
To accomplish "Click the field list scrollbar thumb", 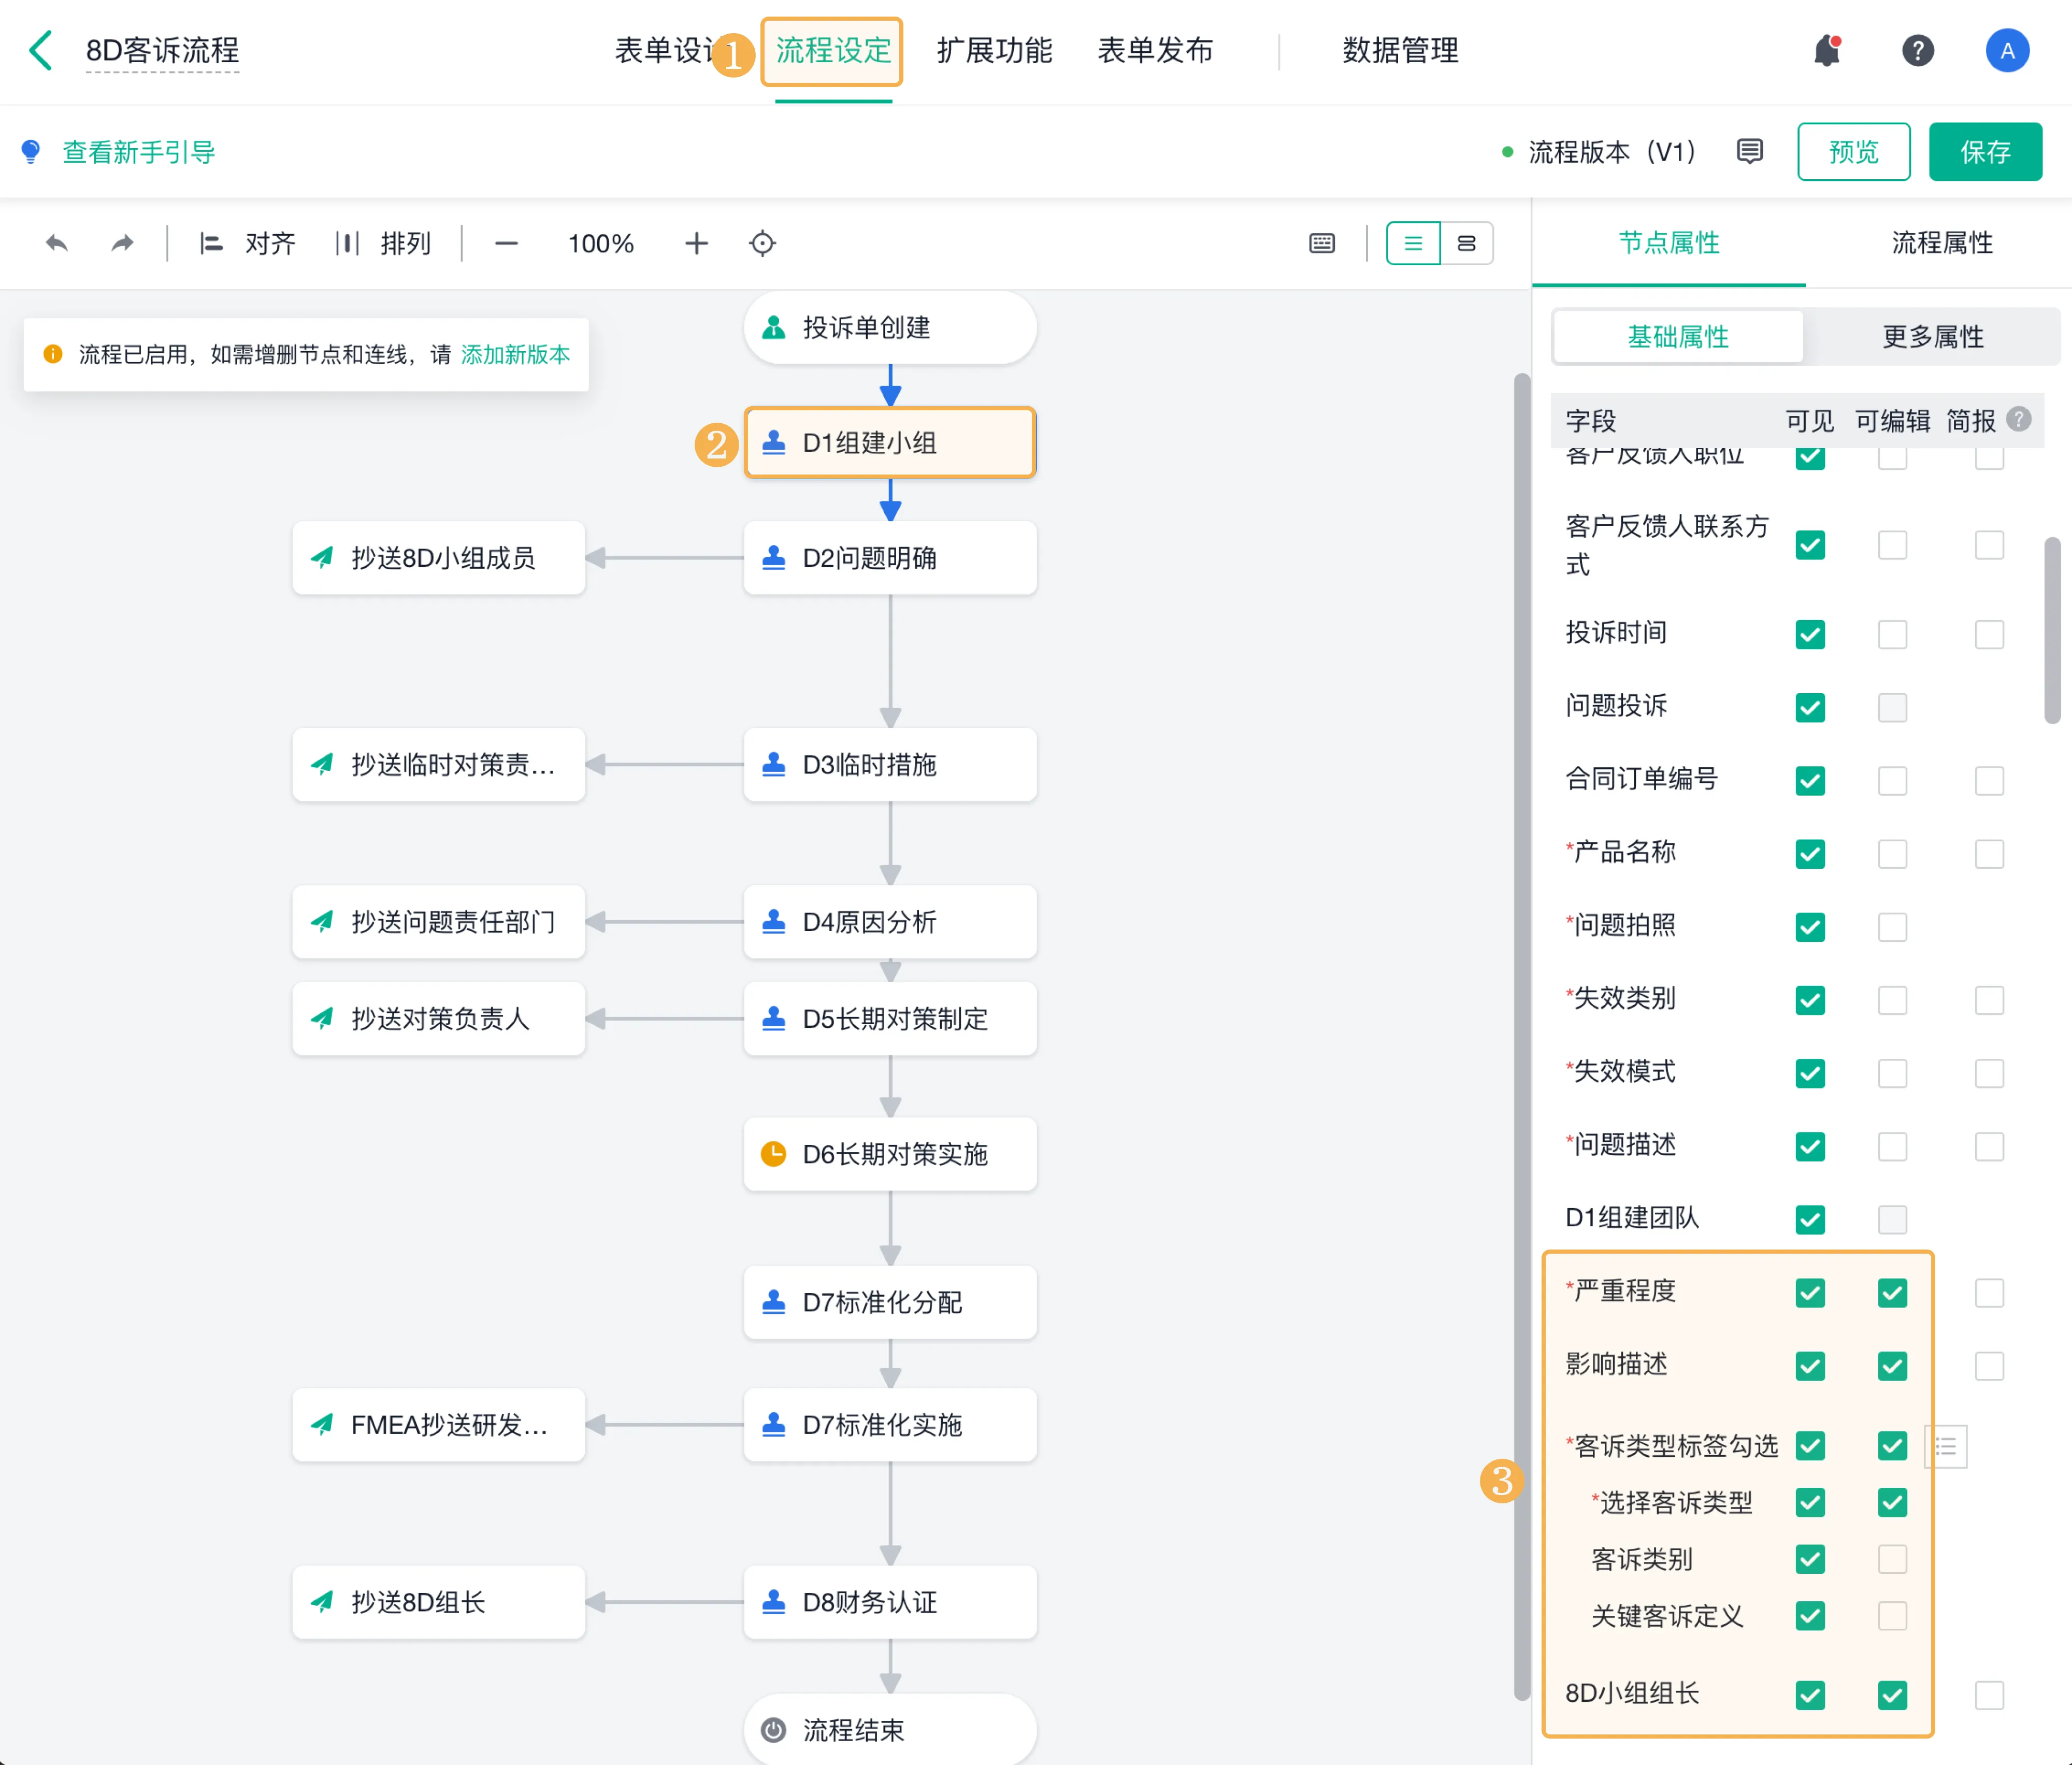I will (x=2052, y=630).
